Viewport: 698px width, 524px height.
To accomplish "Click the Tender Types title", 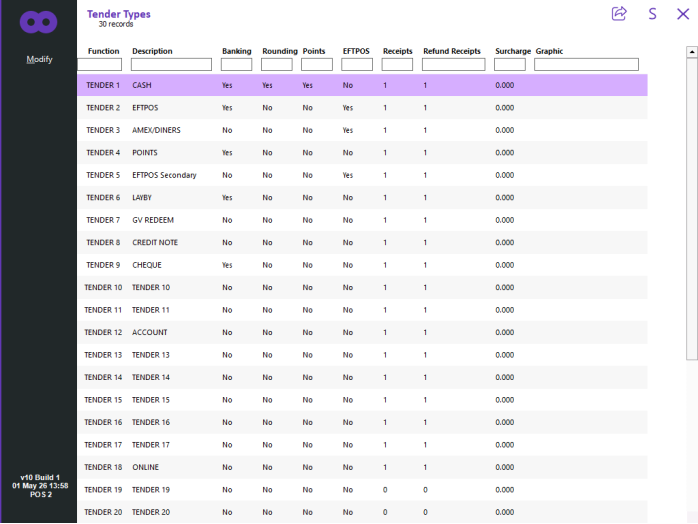I will point(118,14).
